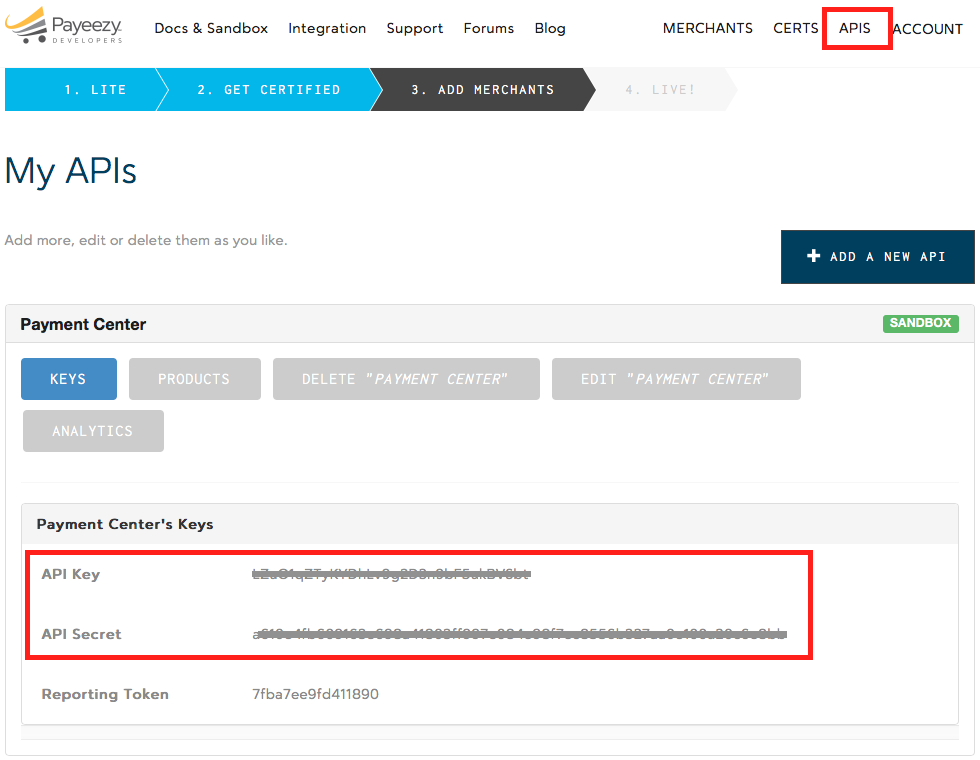This screenshot has height=760, width=980.
Task: Open the ANALYTICS tab
Action: [93, 431]
